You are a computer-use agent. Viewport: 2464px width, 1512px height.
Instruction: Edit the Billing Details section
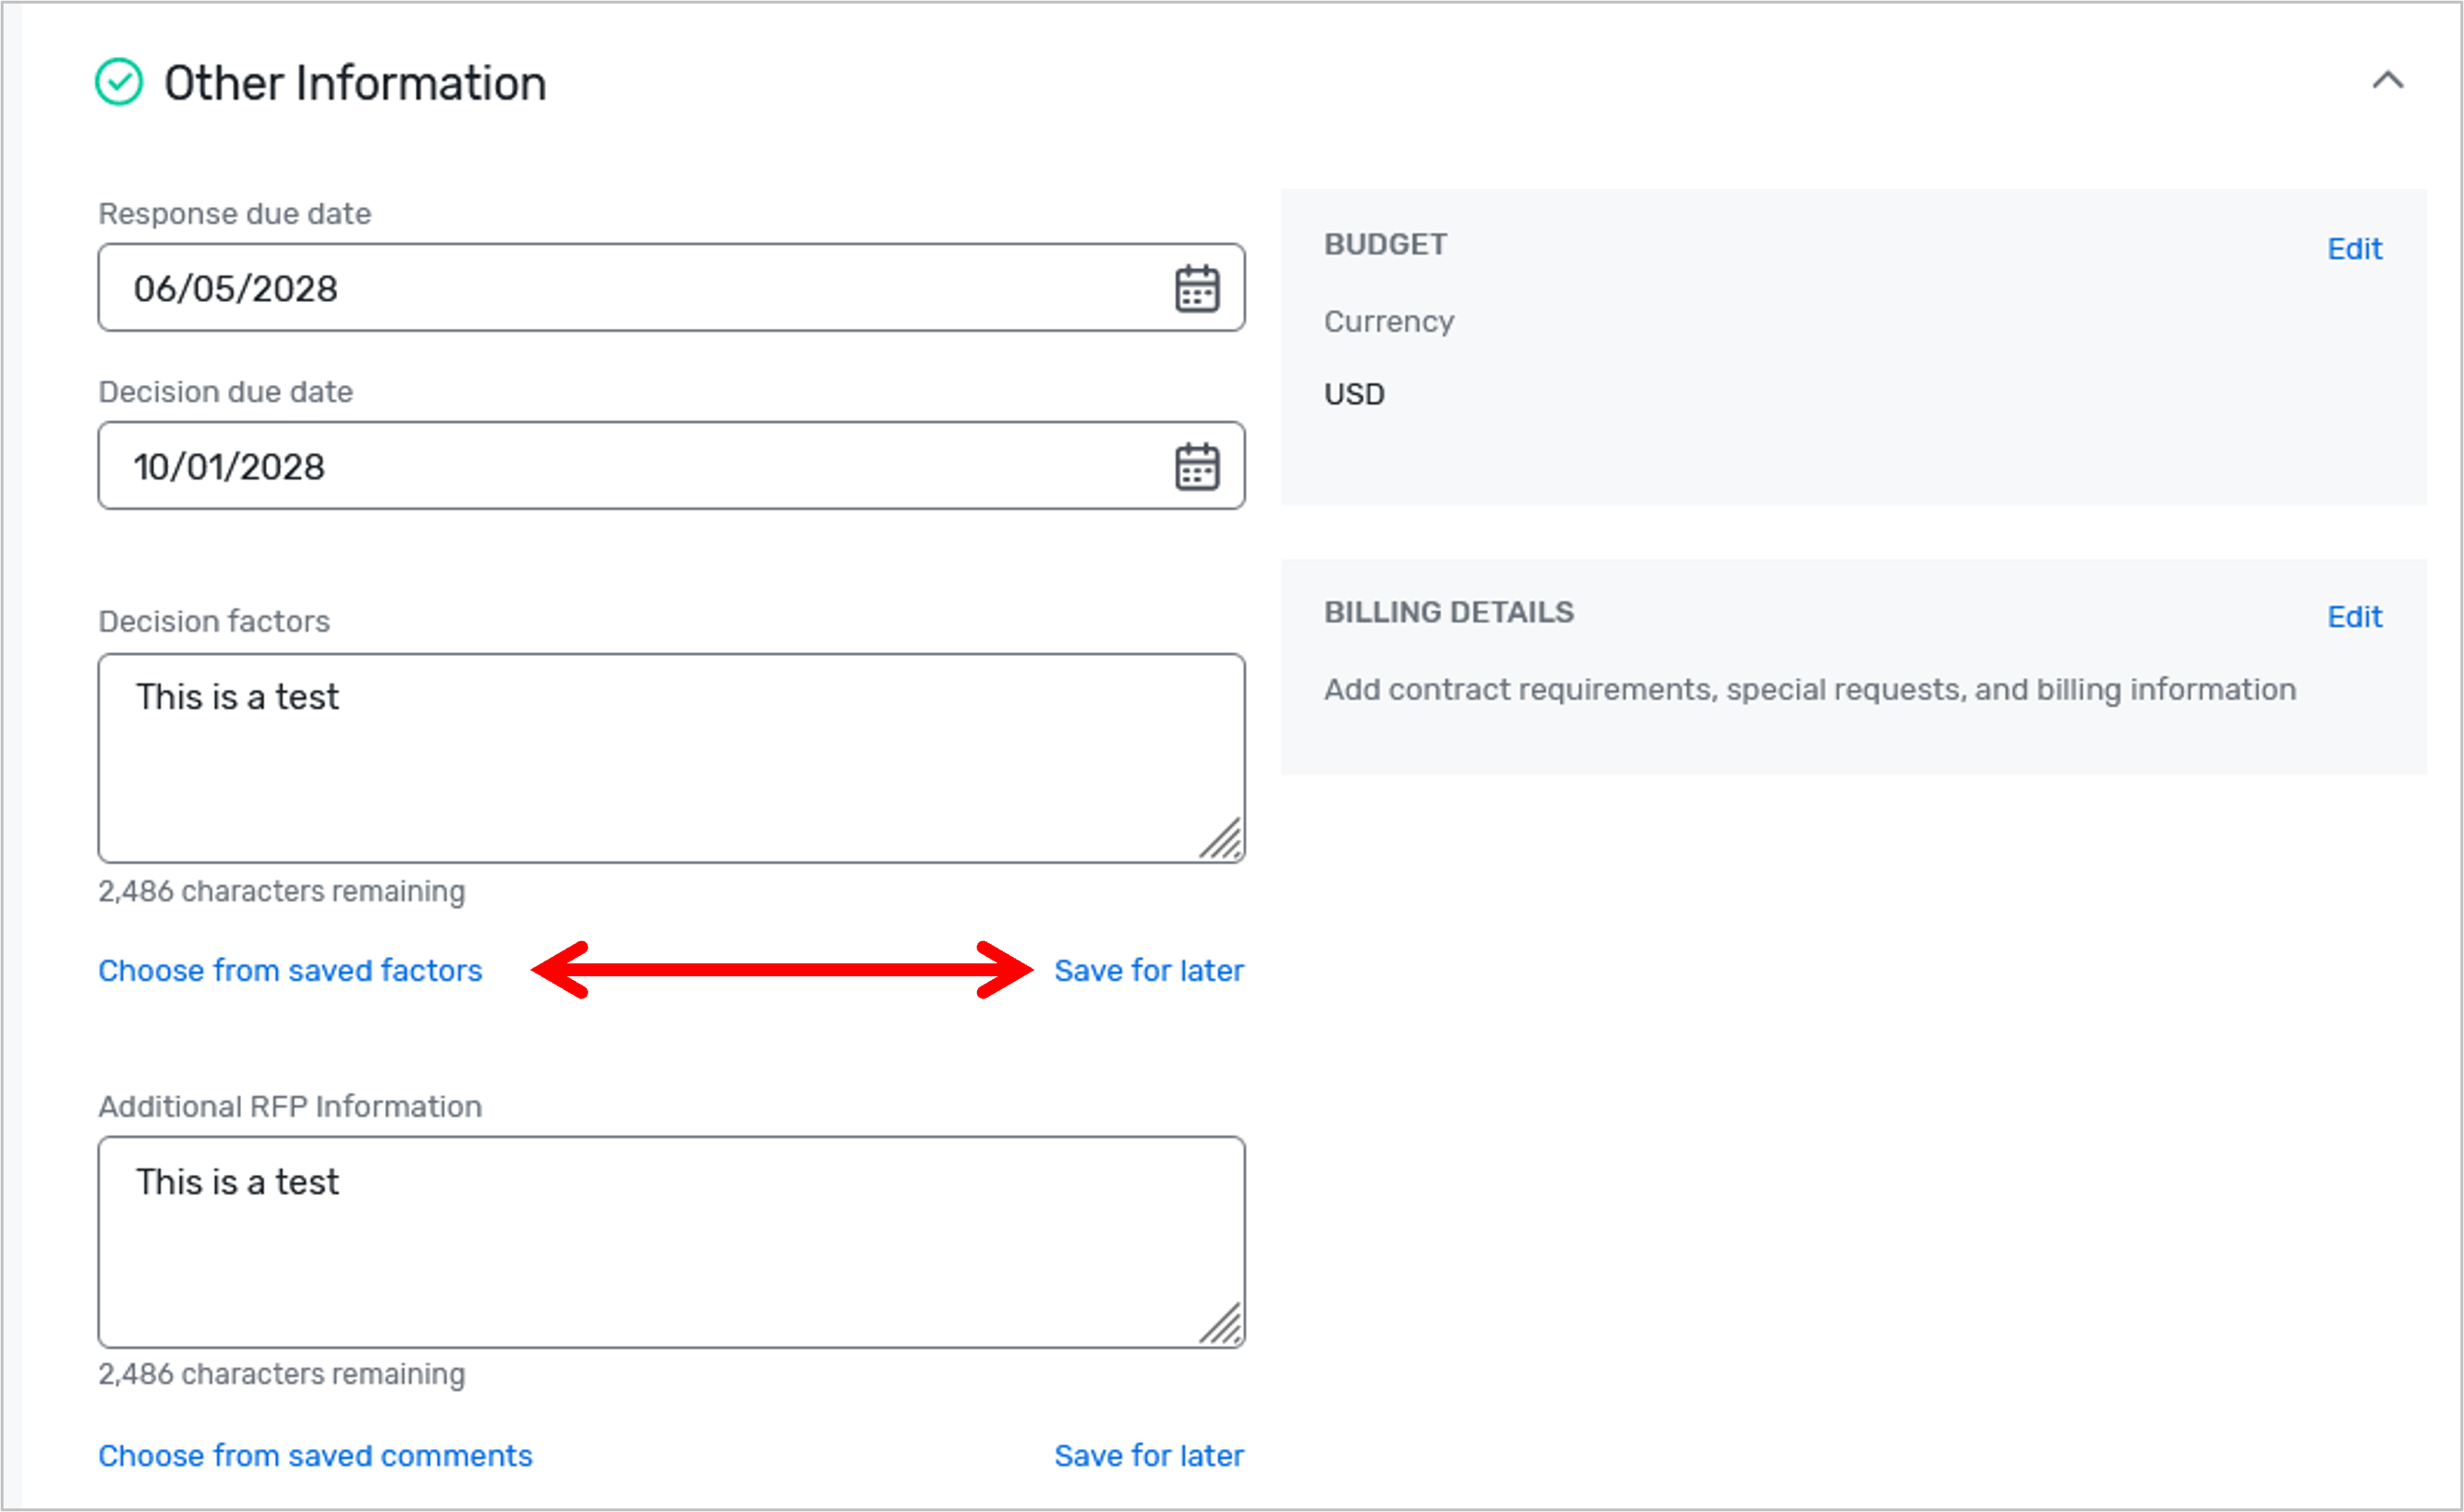click(2354, 617)
